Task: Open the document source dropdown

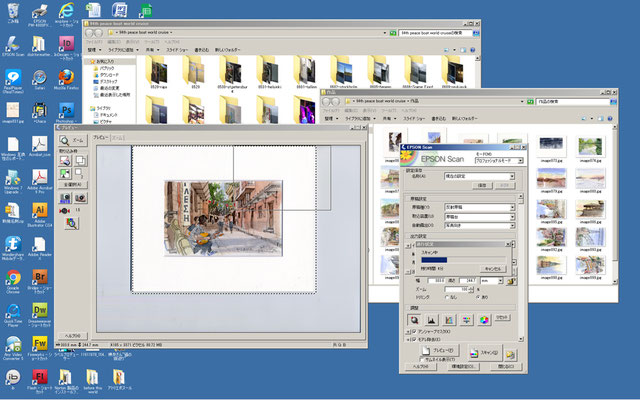Action: point(479,217)
